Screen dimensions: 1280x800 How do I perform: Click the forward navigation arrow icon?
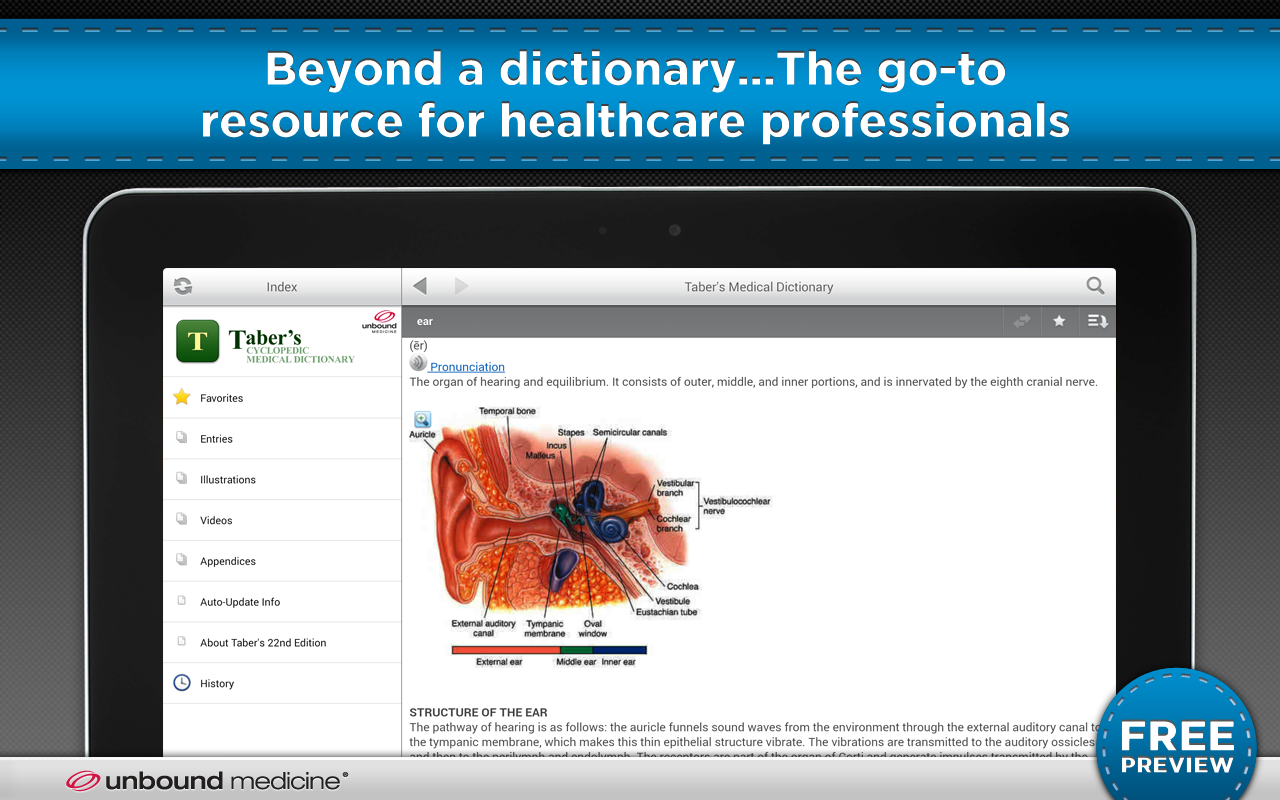pos(461,285)
